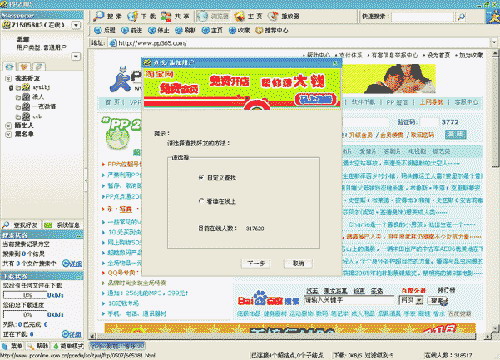Click the quick search magnifier icon
This screenshot has height=360, width=500.
point(461,16)
